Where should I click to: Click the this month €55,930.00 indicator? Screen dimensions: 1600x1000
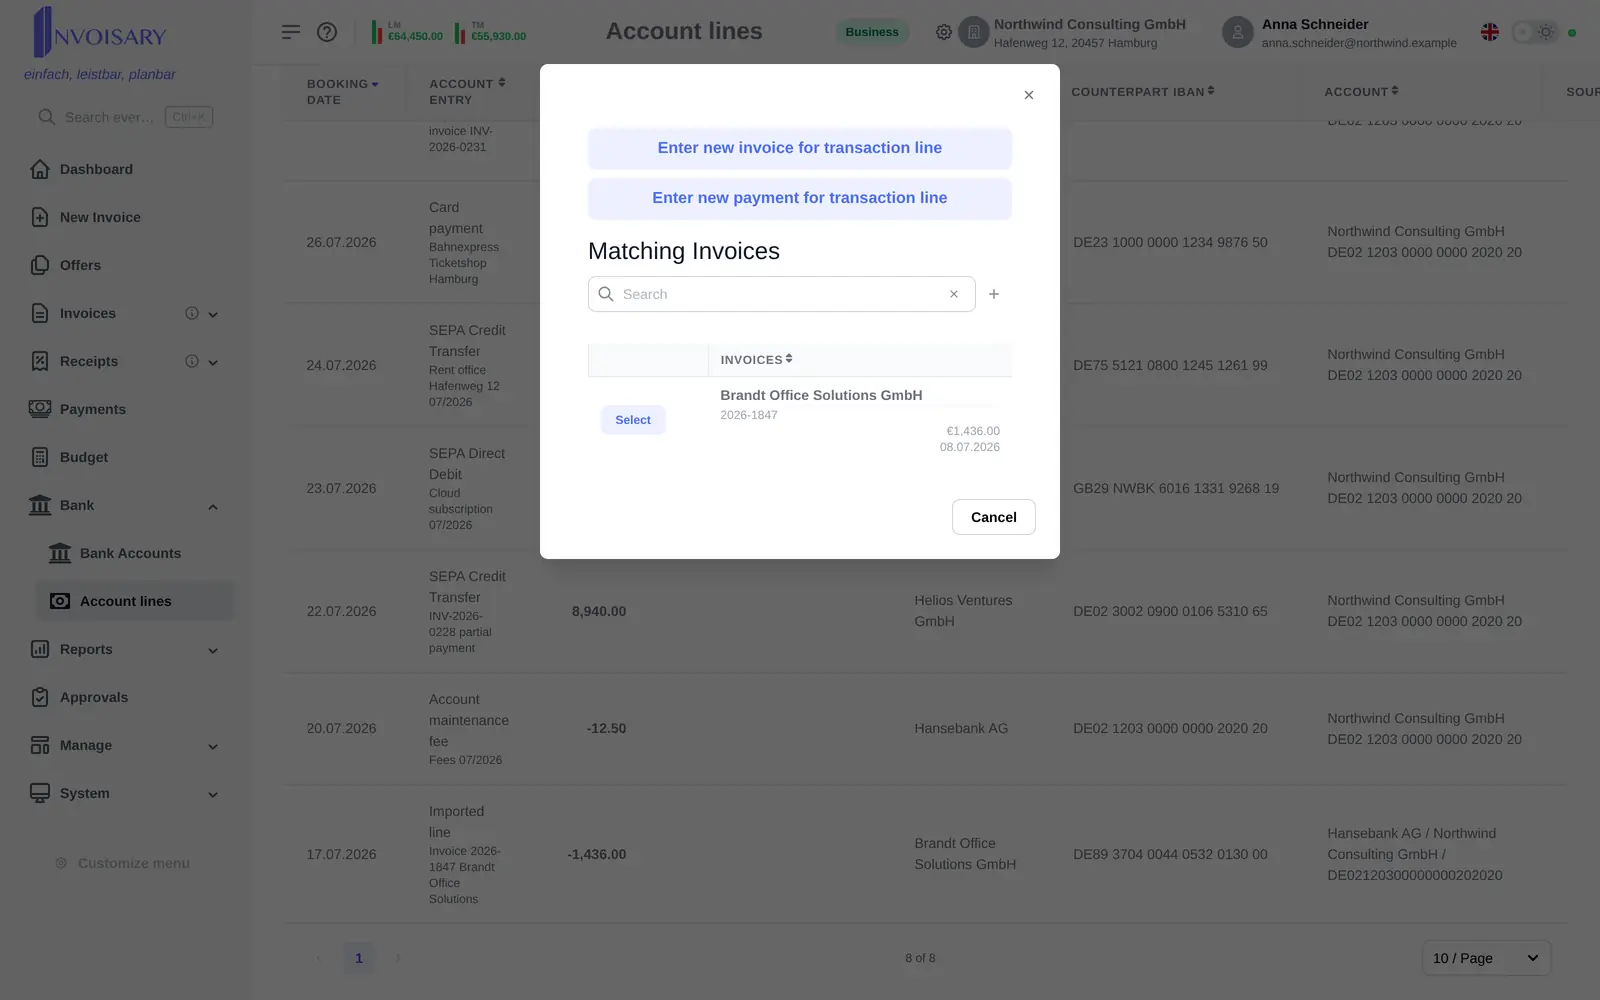coord(491,32)
